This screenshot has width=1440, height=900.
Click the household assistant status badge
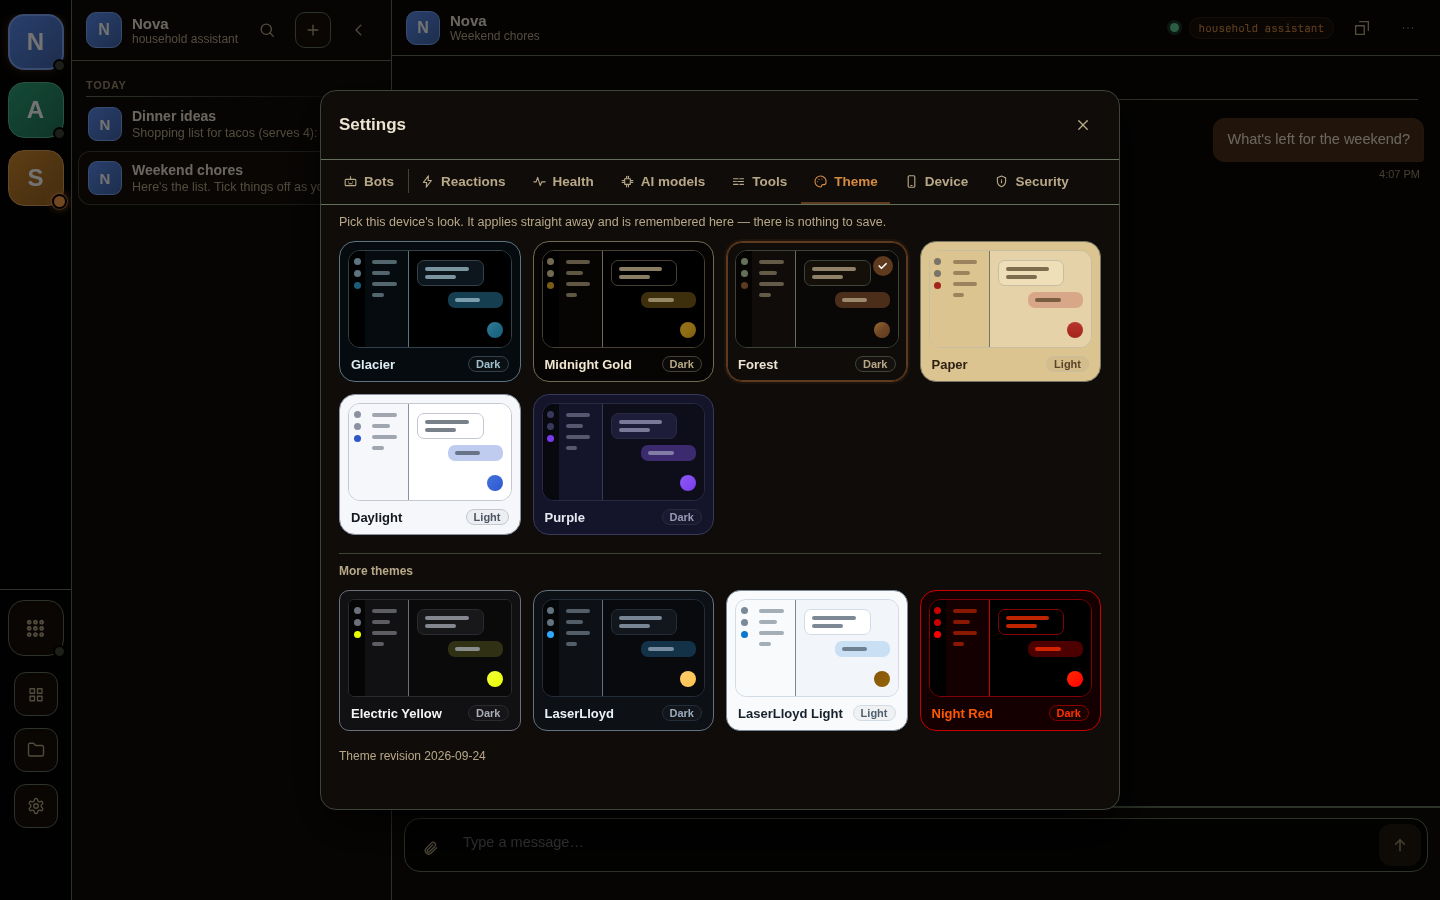tap(1261, 28)
